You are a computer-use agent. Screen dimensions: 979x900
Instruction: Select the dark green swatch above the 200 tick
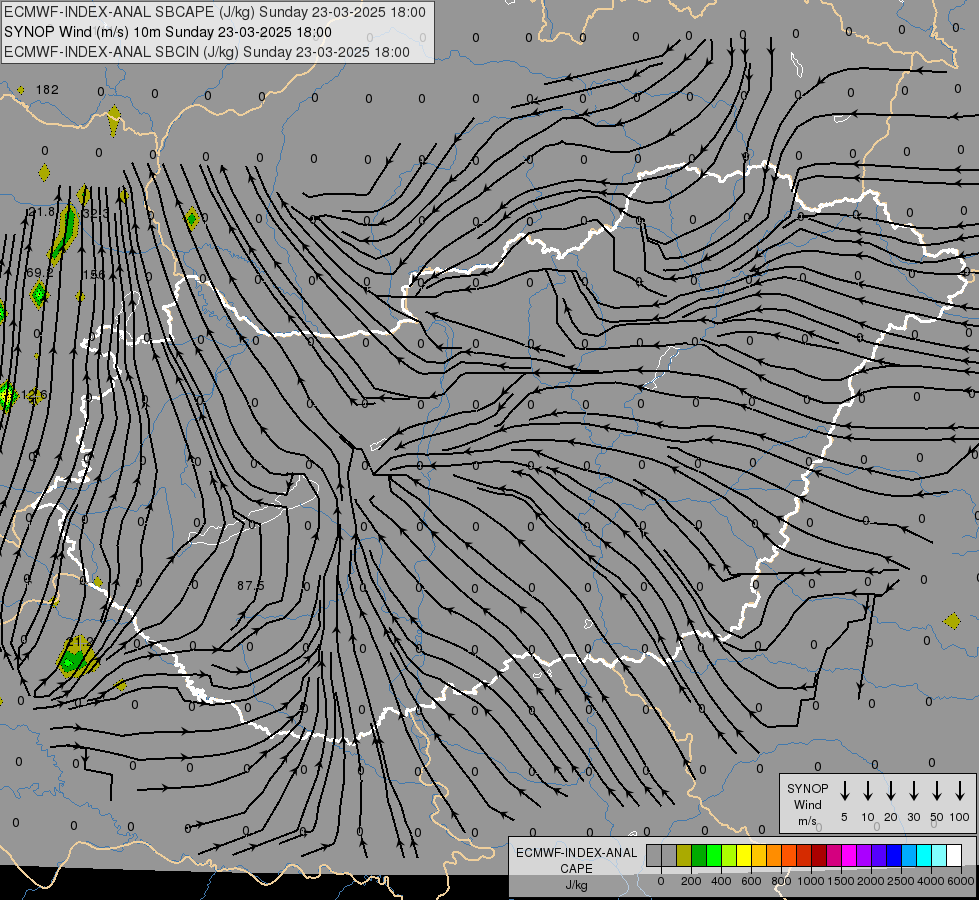pos(699,855)
